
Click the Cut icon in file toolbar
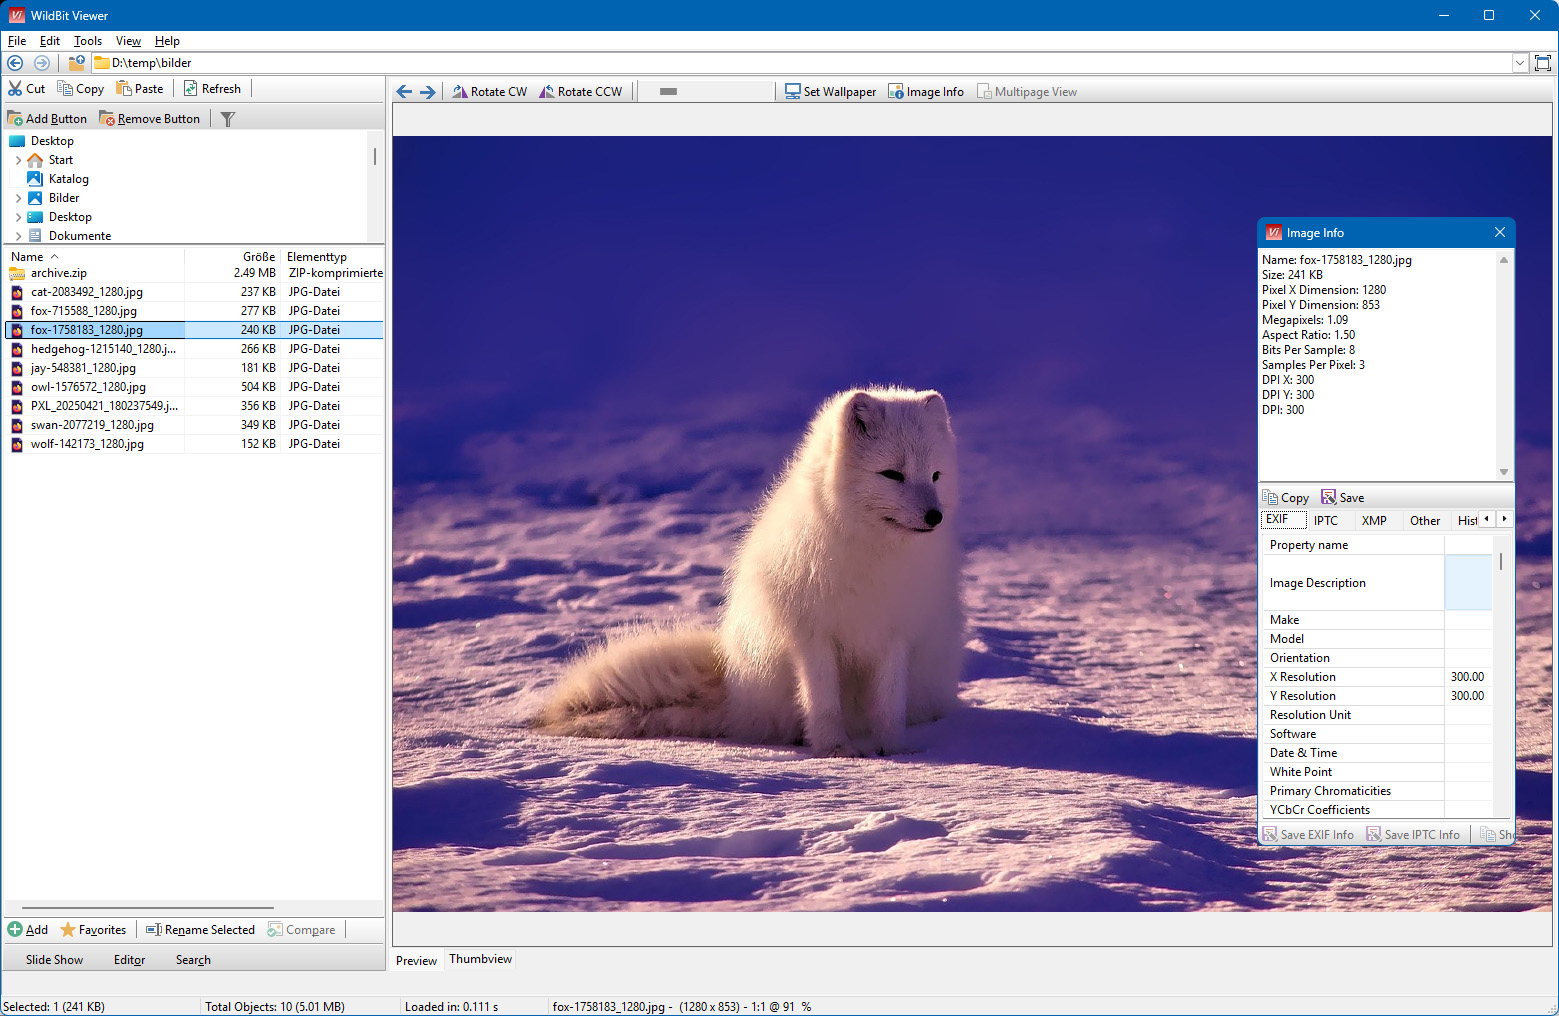click(15, 89)
